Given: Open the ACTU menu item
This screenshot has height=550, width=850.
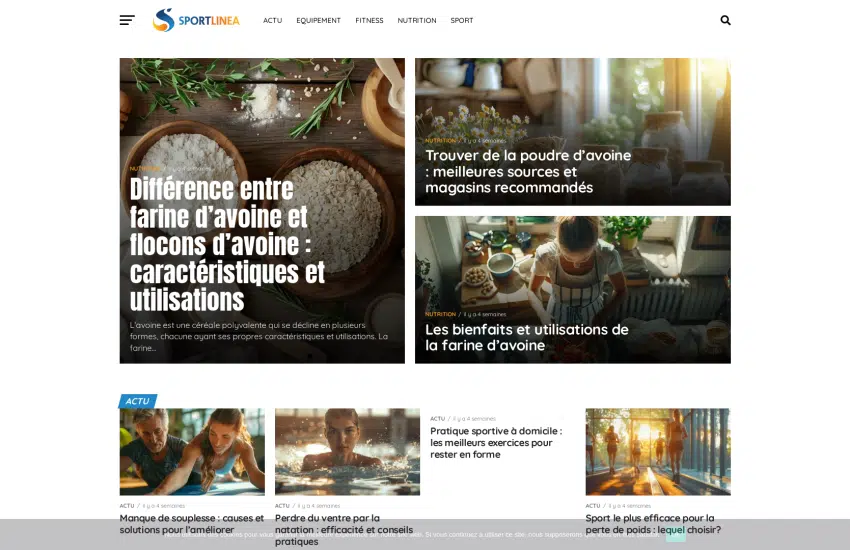Looking at the screenshot, I should (x=273, y=20).
